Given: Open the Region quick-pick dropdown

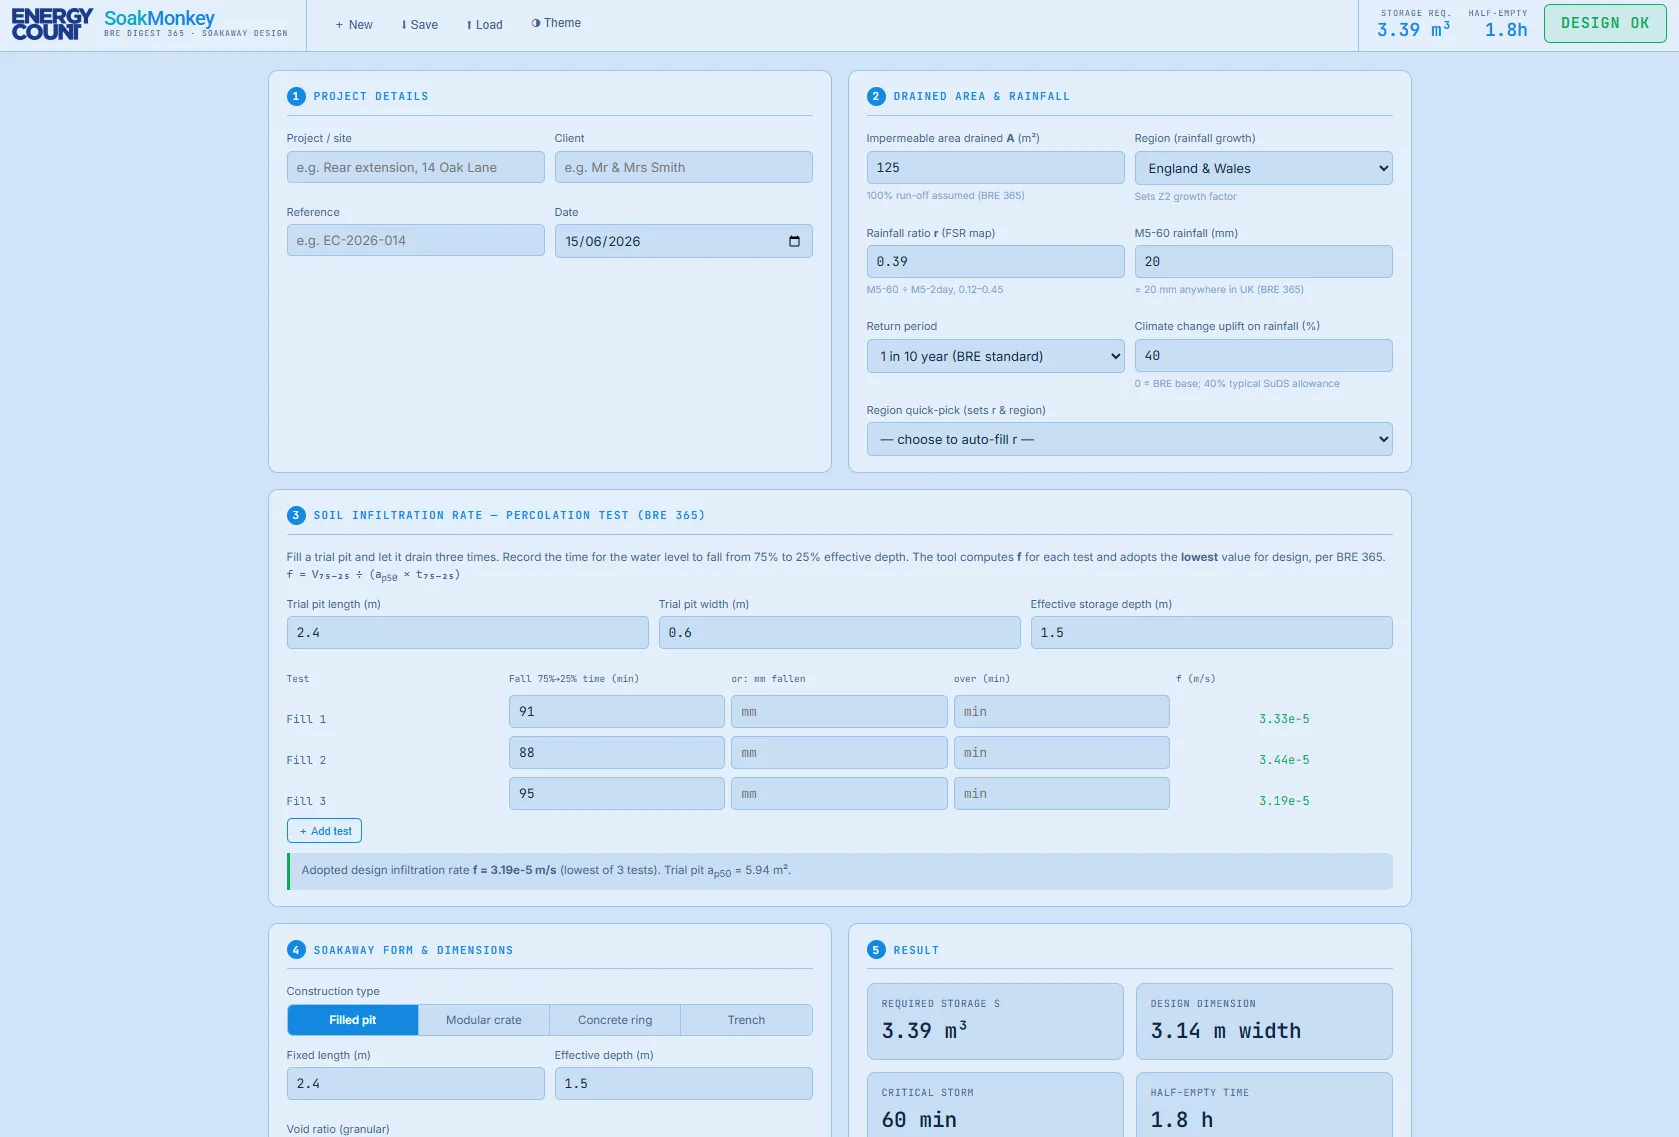Looking at the screenshot, I should tap(1129, 439).
